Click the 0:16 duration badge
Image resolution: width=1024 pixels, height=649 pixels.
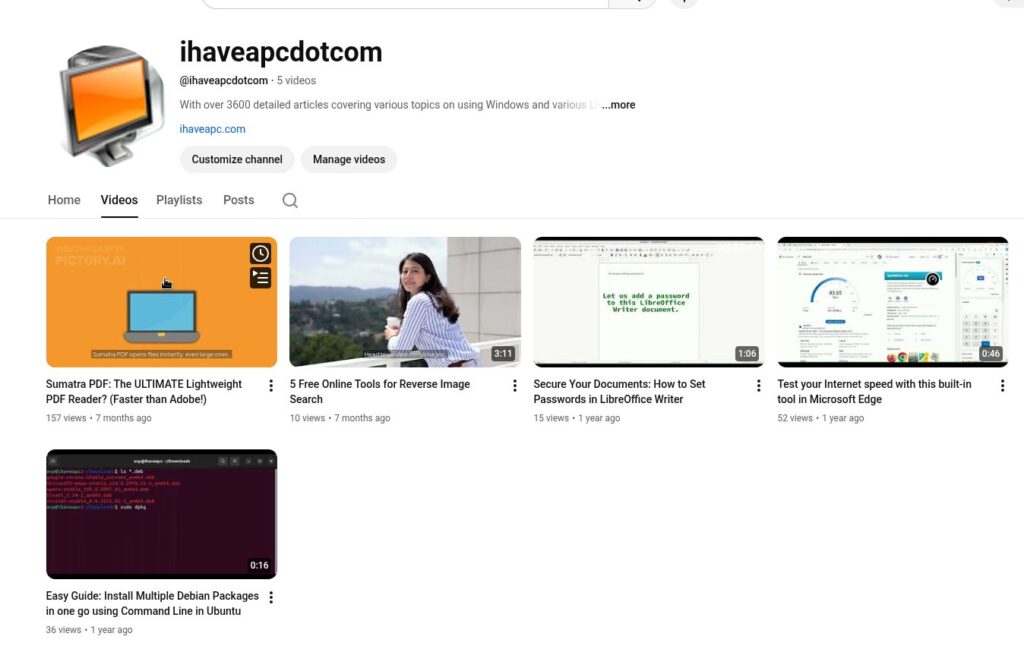click(x=259, y=565)
